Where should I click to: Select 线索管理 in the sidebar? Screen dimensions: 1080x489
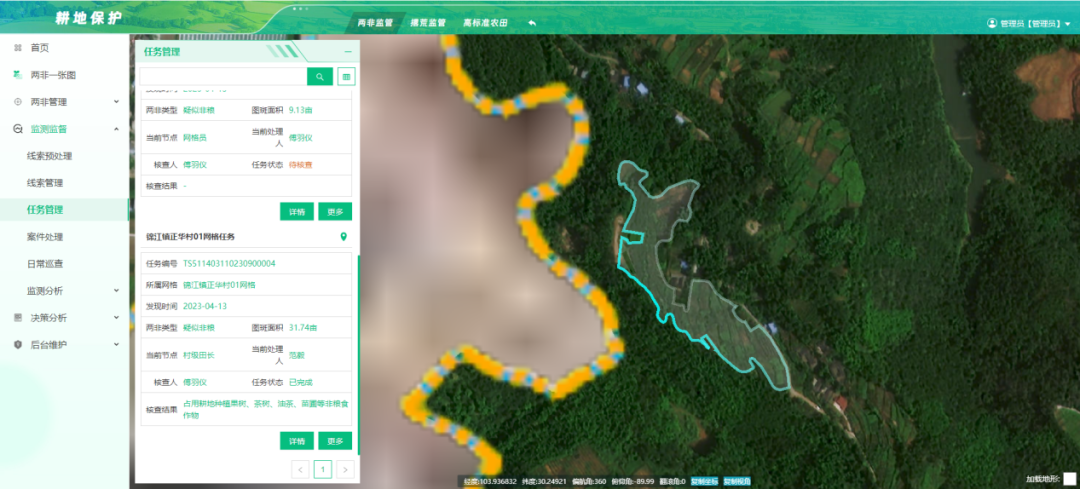[45, 183]
